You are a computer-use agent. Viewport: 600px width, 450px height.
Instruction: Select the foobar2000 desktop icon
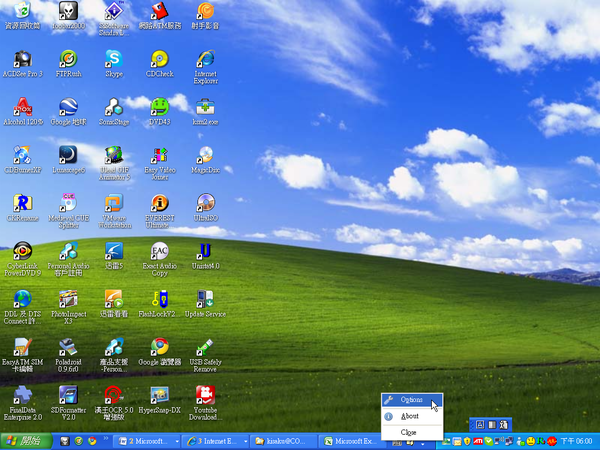[x=68, y=15]
